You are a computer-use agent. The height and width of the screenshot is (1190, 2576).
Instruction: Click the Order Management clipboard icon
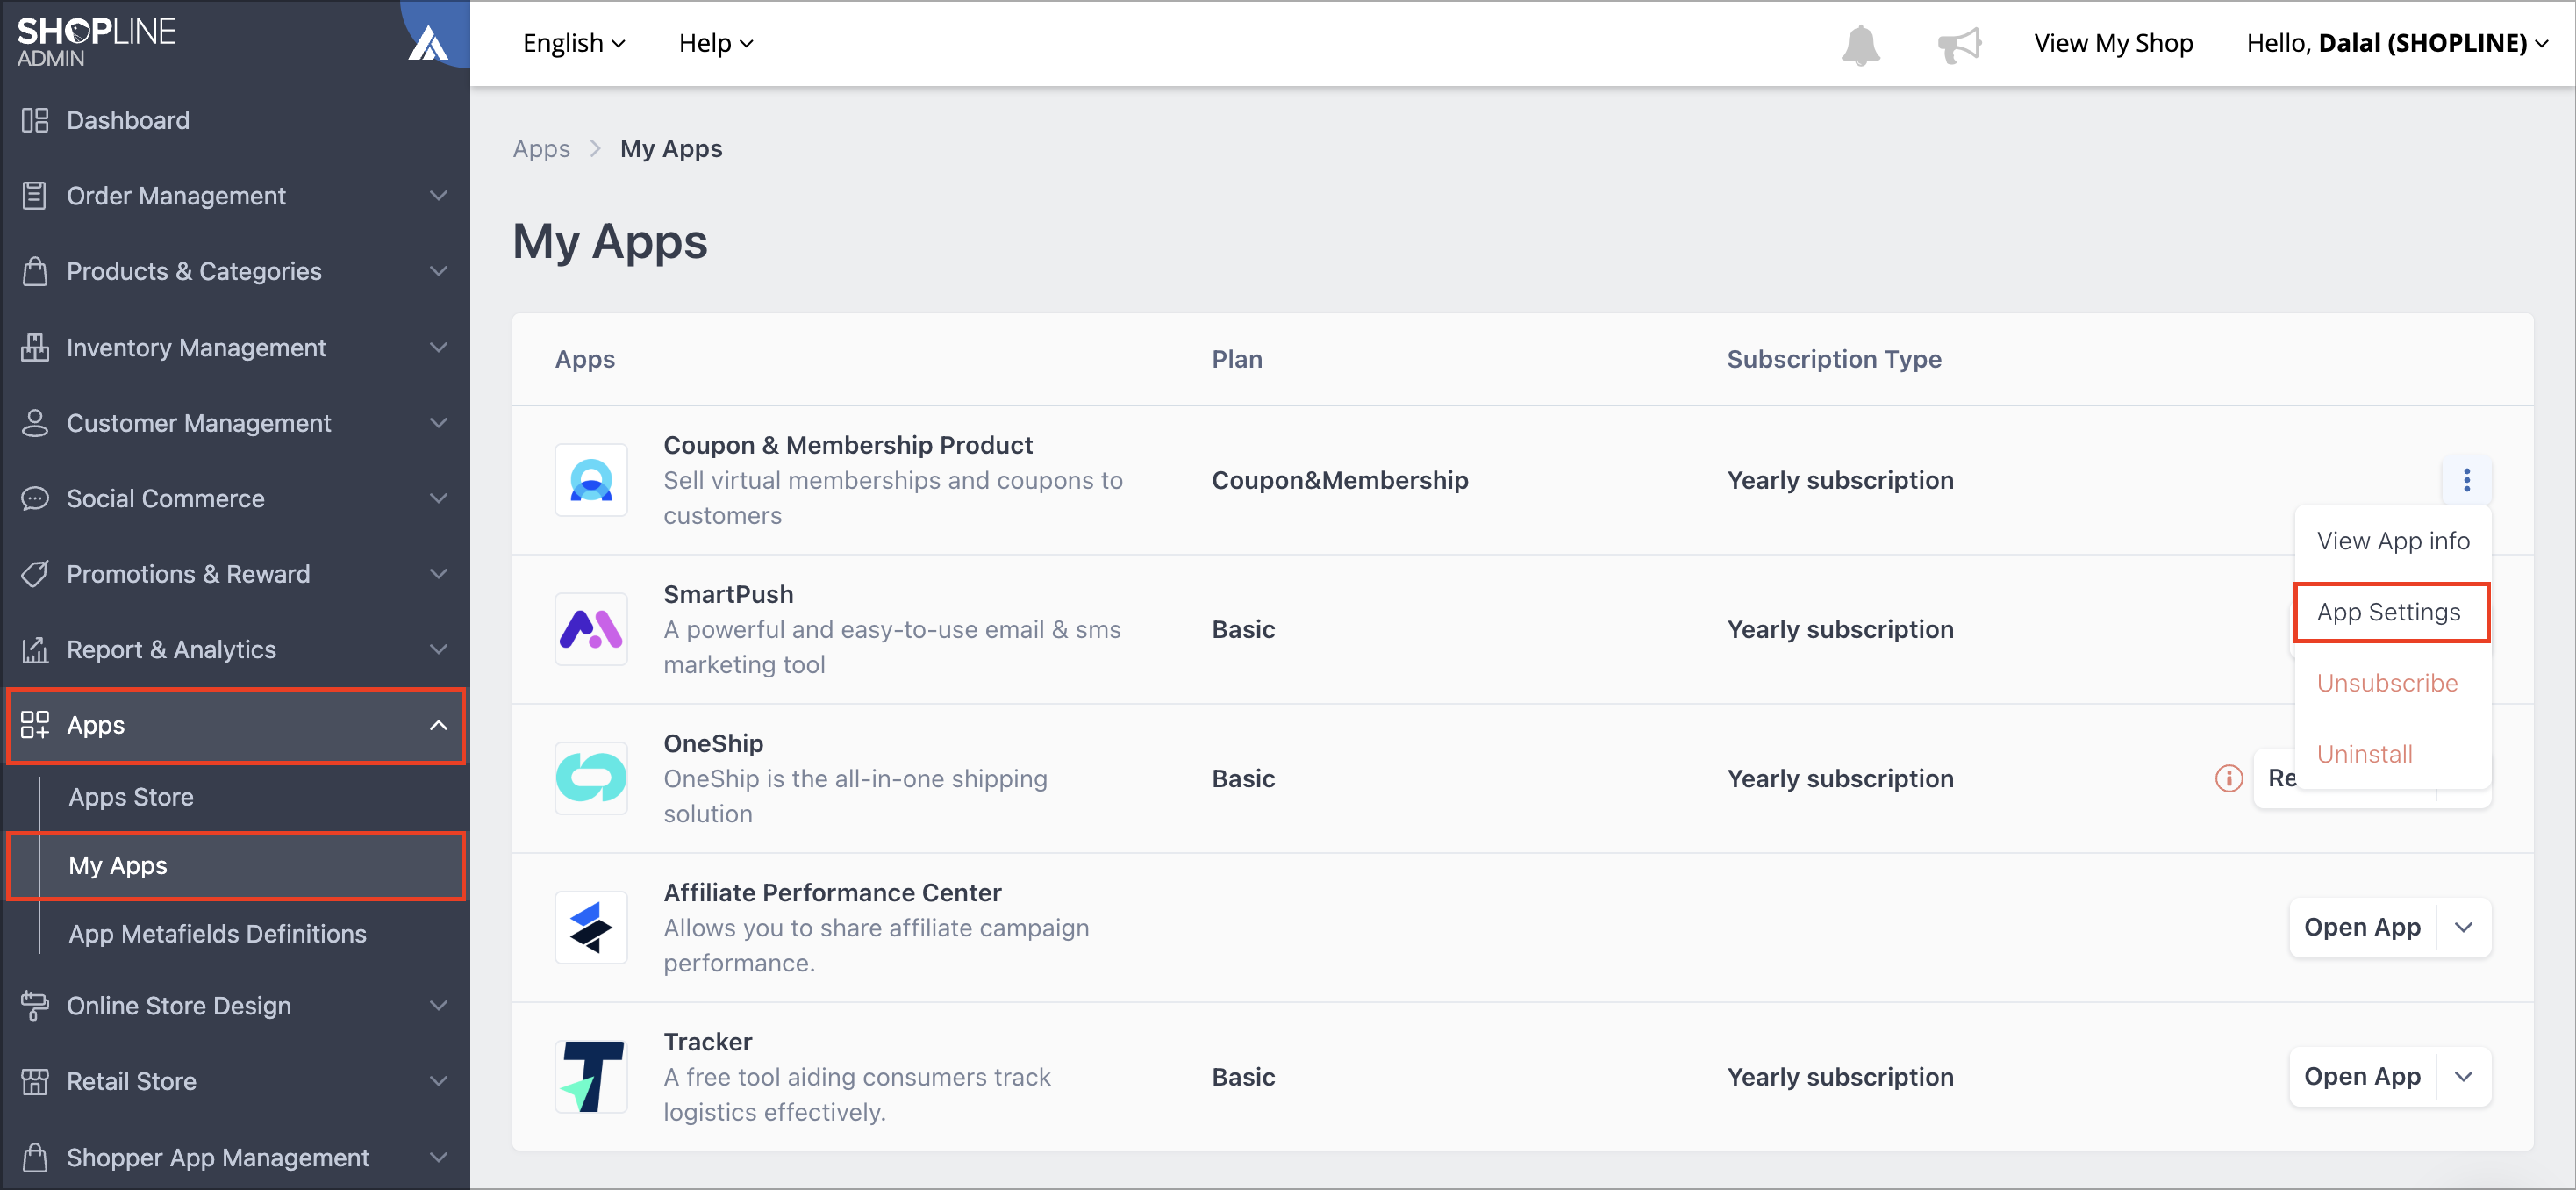click(35, 196)
